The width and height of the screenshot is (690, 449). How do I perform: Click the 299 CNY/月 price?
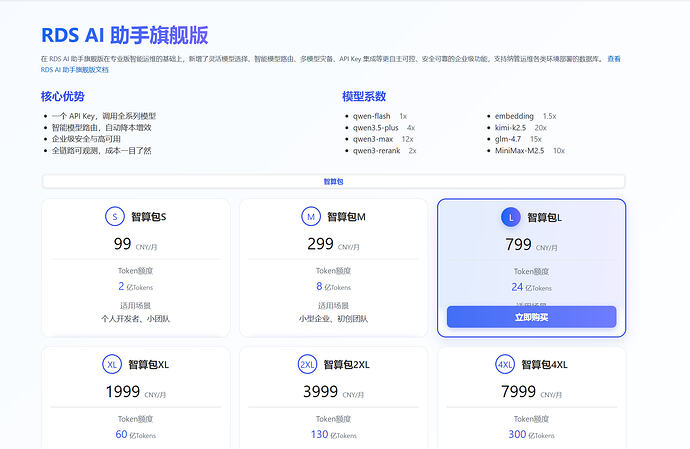334,244
